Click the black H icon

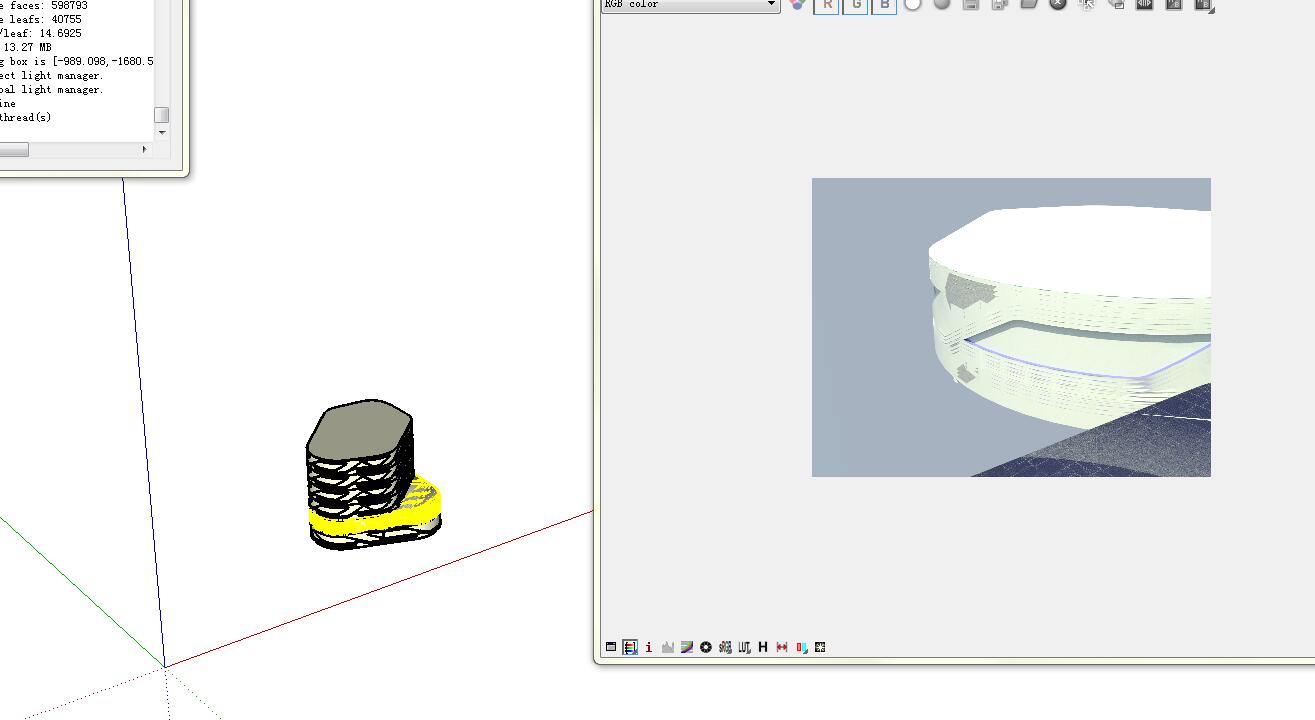[763, 647]
